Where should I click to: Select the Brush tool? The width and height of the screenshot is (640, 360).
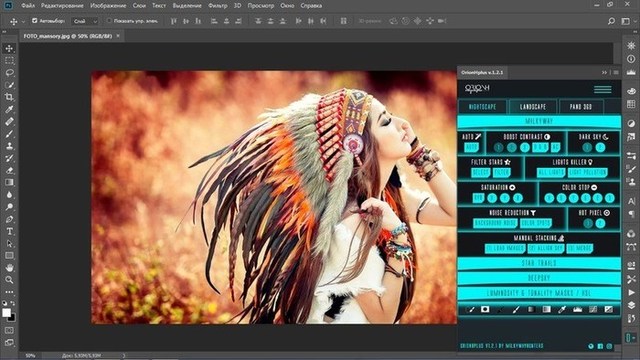point(9,134)
